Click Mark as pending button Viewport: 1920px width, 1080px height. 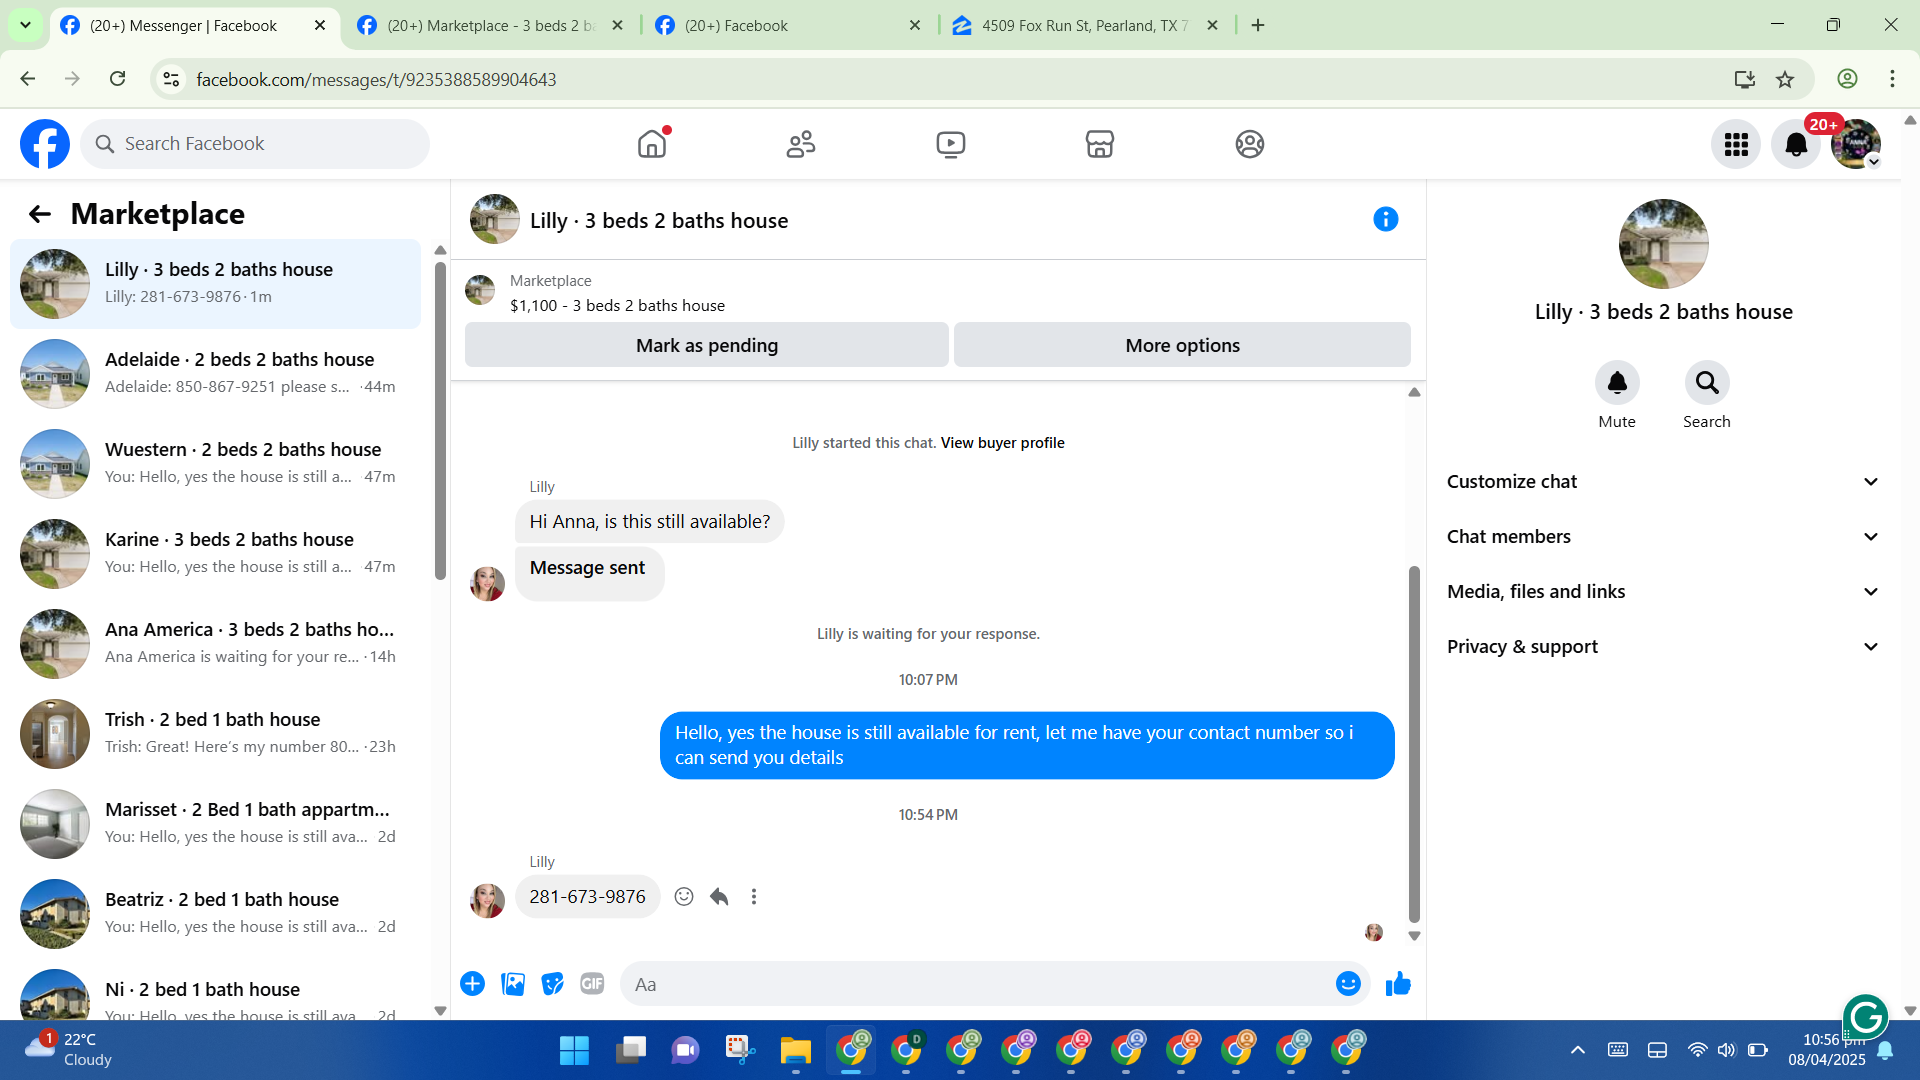[706, 345]
